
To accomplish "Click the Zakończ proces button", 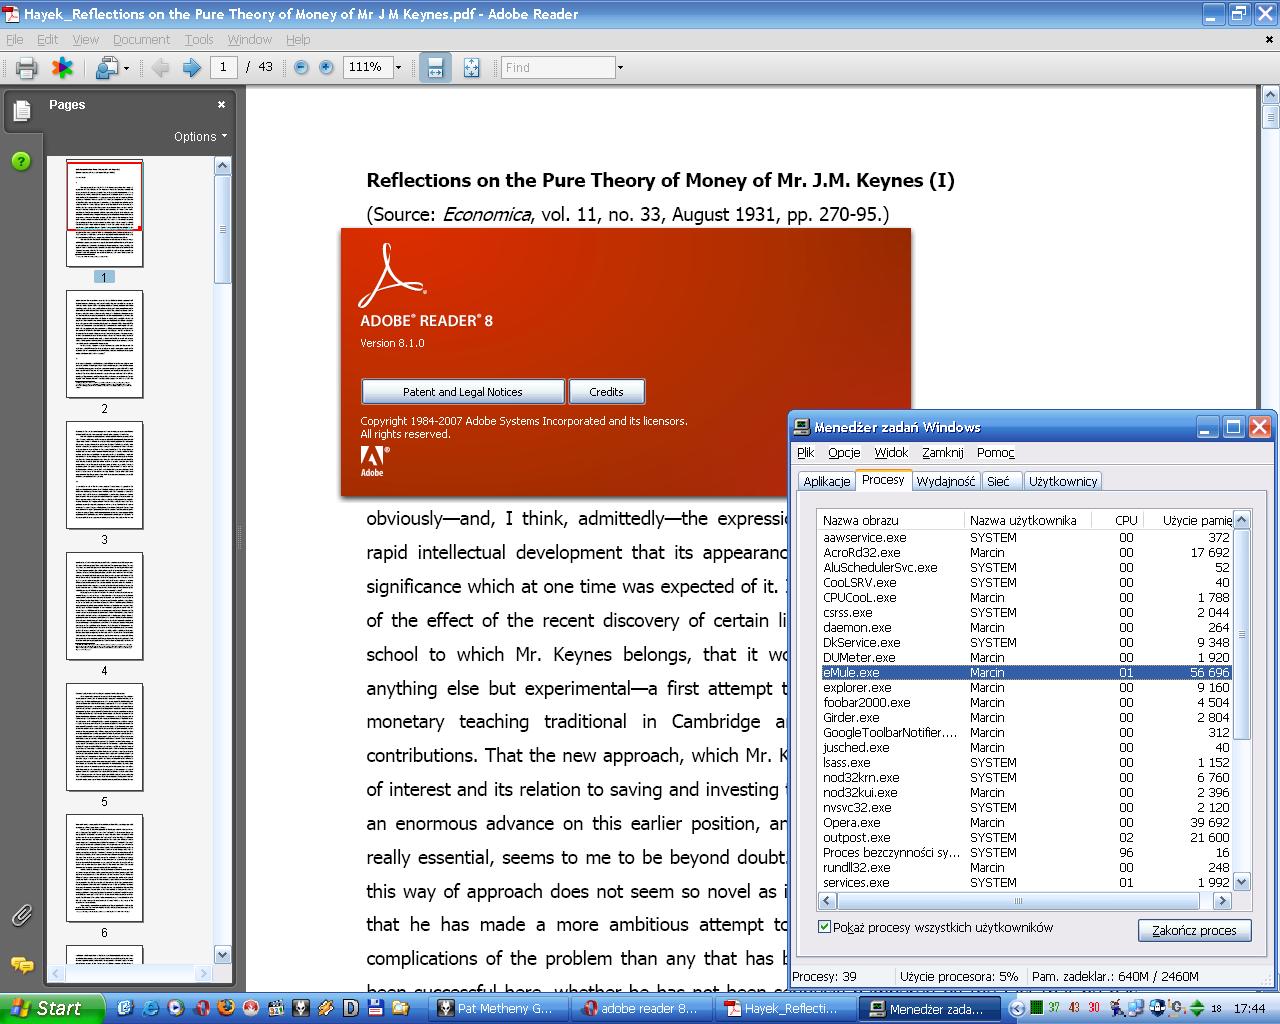I will pos(1194,930).
